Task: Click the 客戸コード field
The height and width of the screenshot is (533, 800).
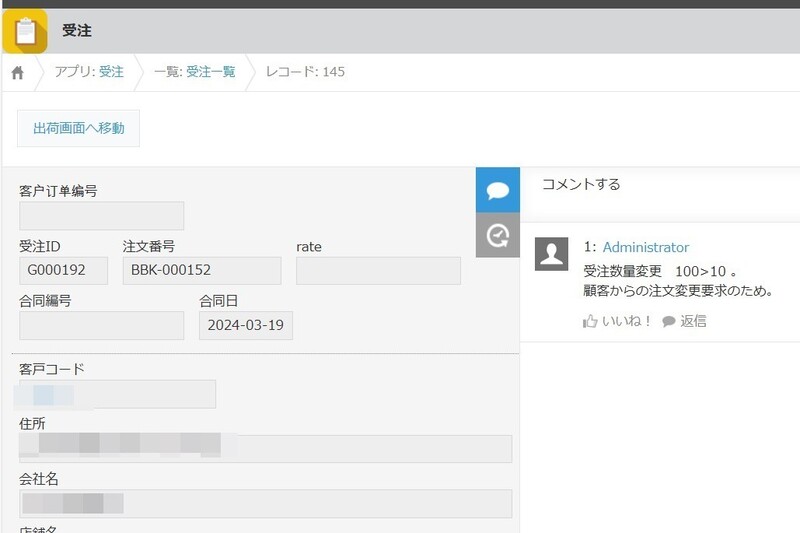Action: coord(117,394)
